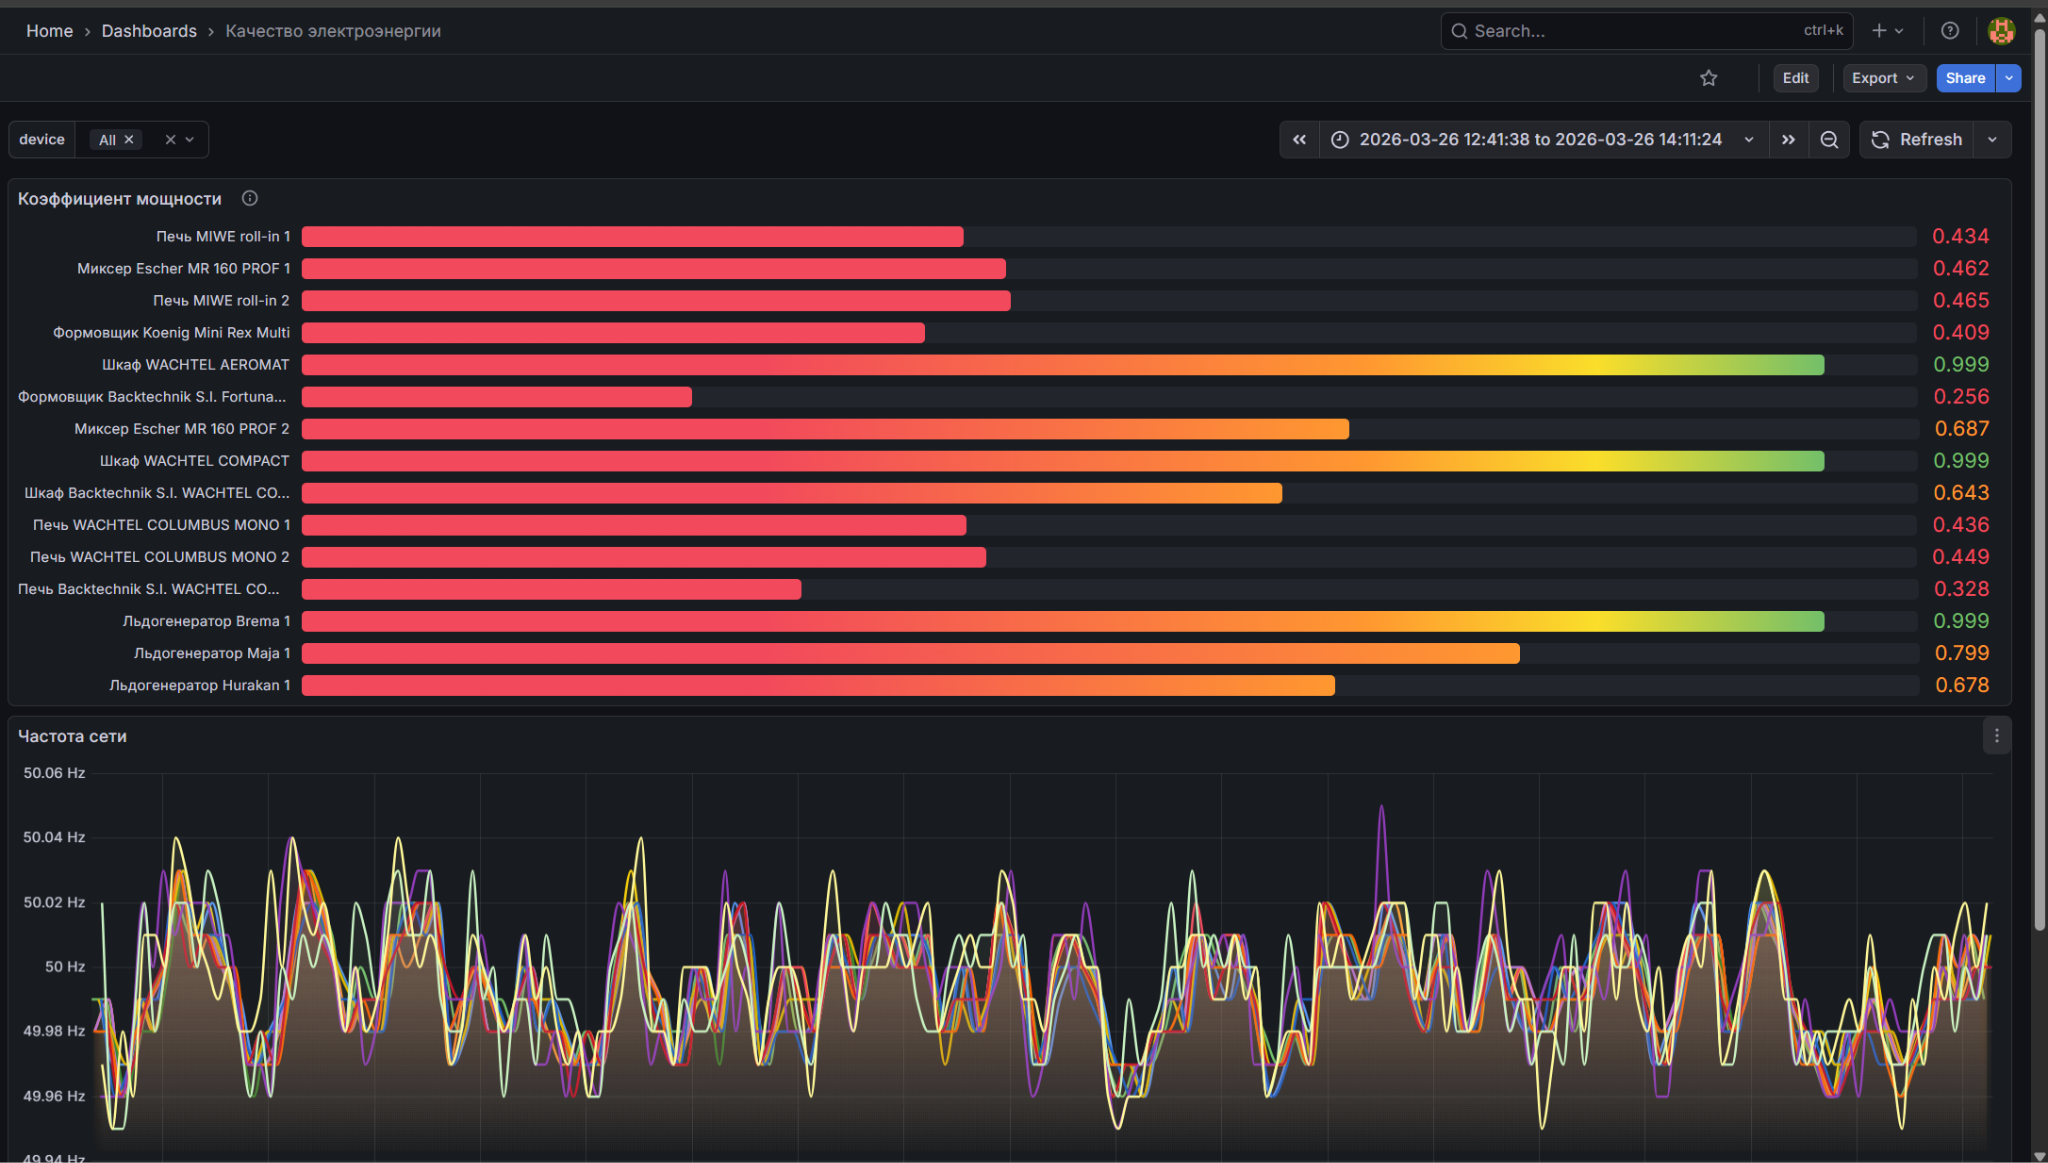Image resolution: width=2048 pixels, height=1163 pixels.
Task: Go to Home breadcrumb
Action: point(49,31)
